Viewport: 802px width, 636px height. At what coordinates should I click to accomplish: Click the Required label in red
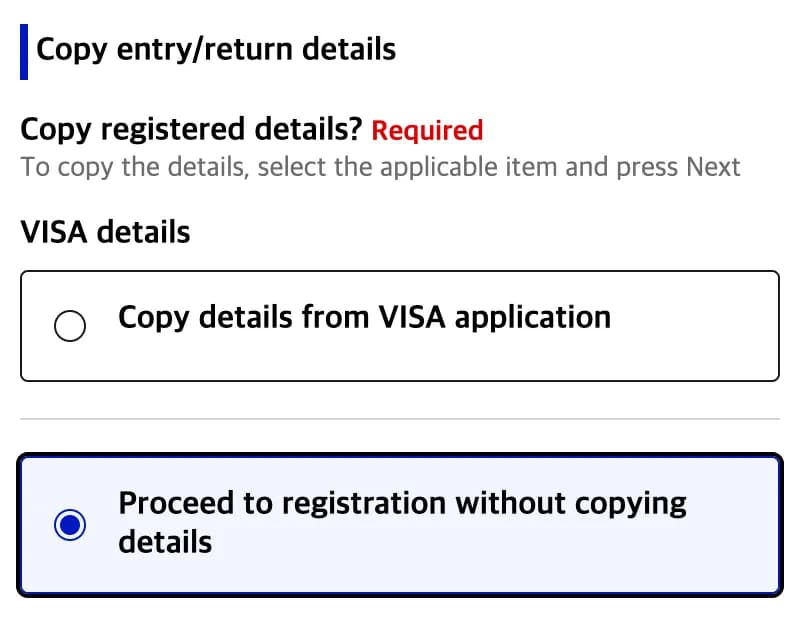click(x=427, y=130)
